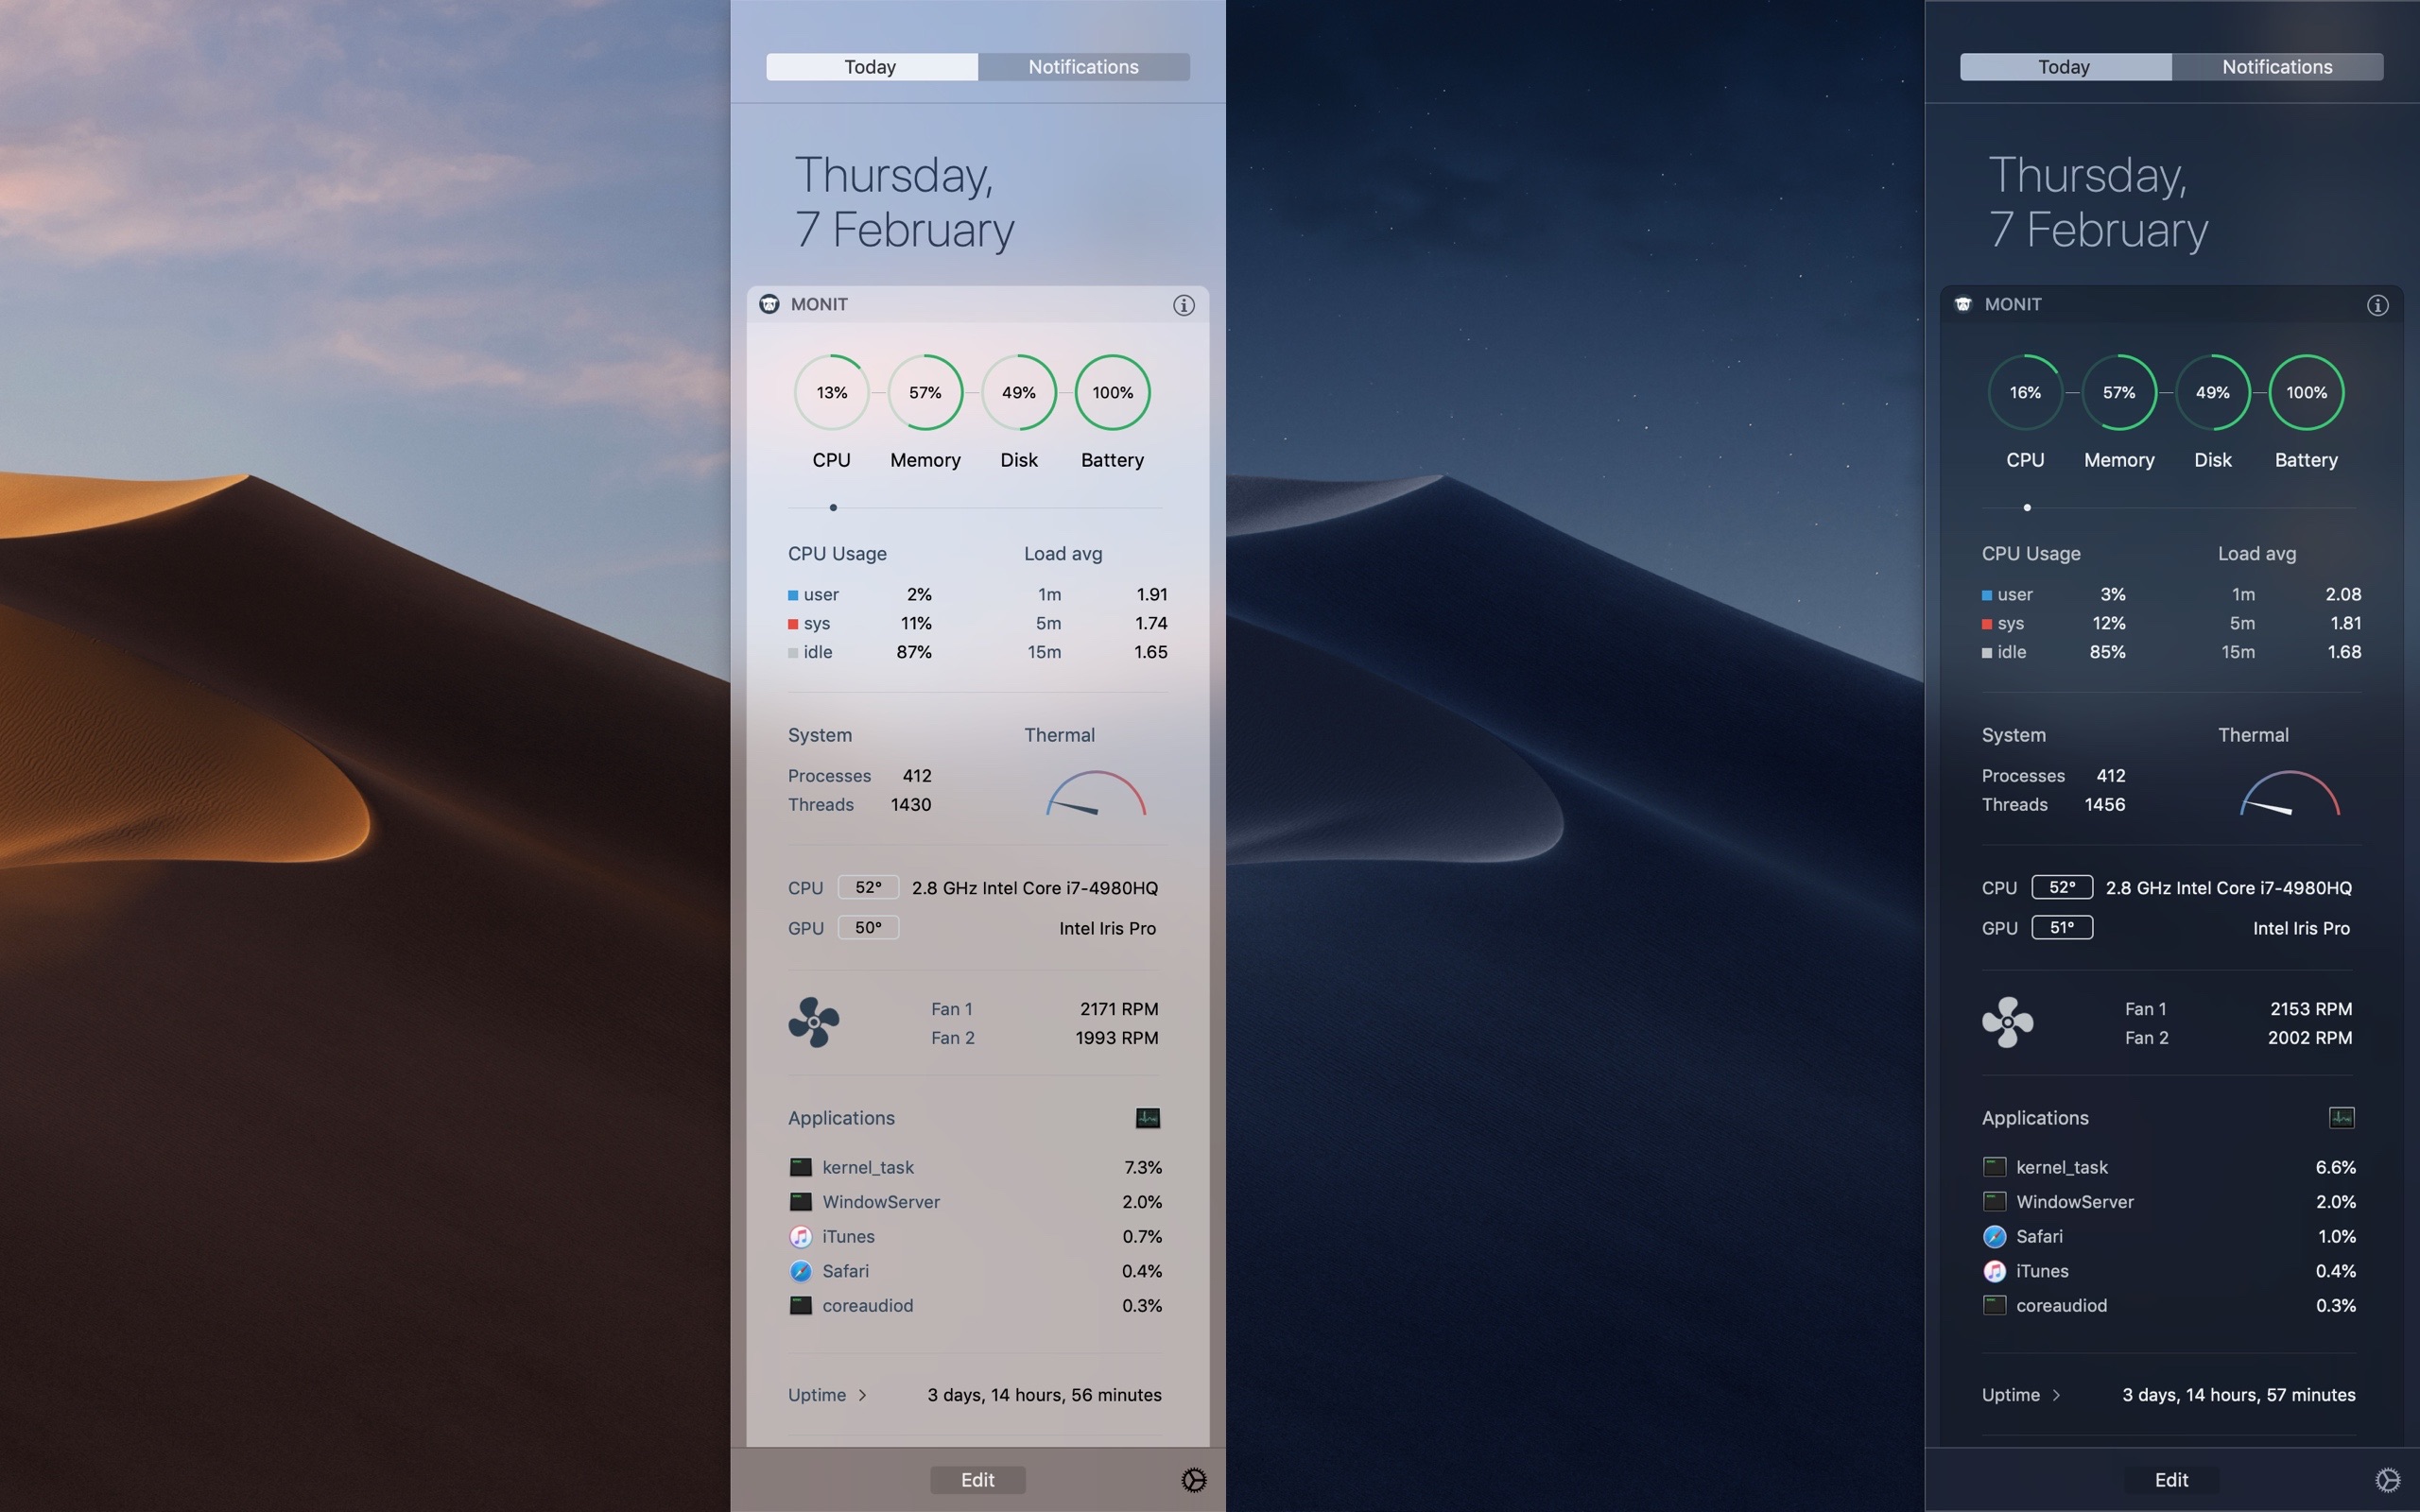Click the Edit button in left Today panel
Image resolution: width=2420 pixels, height=1512 pixels.
(x=977, y=1477)
